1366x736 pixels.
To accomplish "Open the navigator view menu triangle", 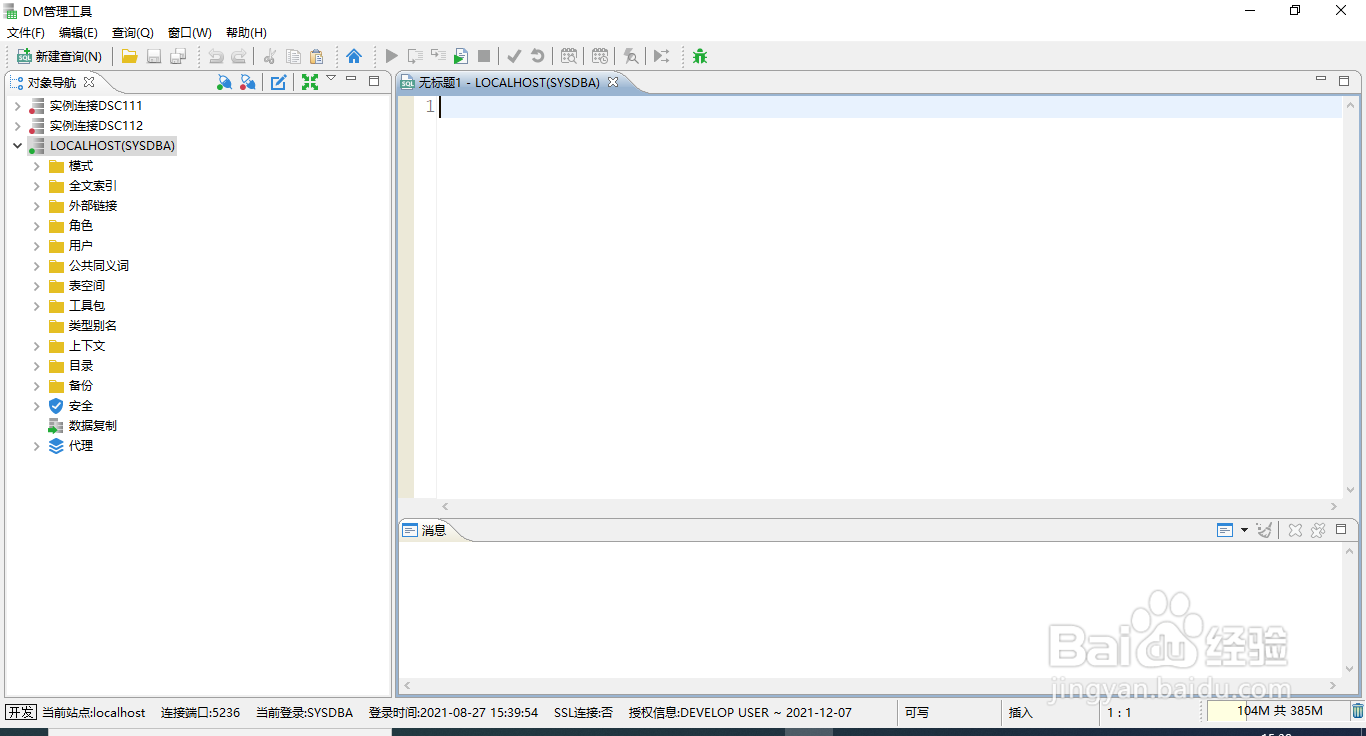I will 331,79.
